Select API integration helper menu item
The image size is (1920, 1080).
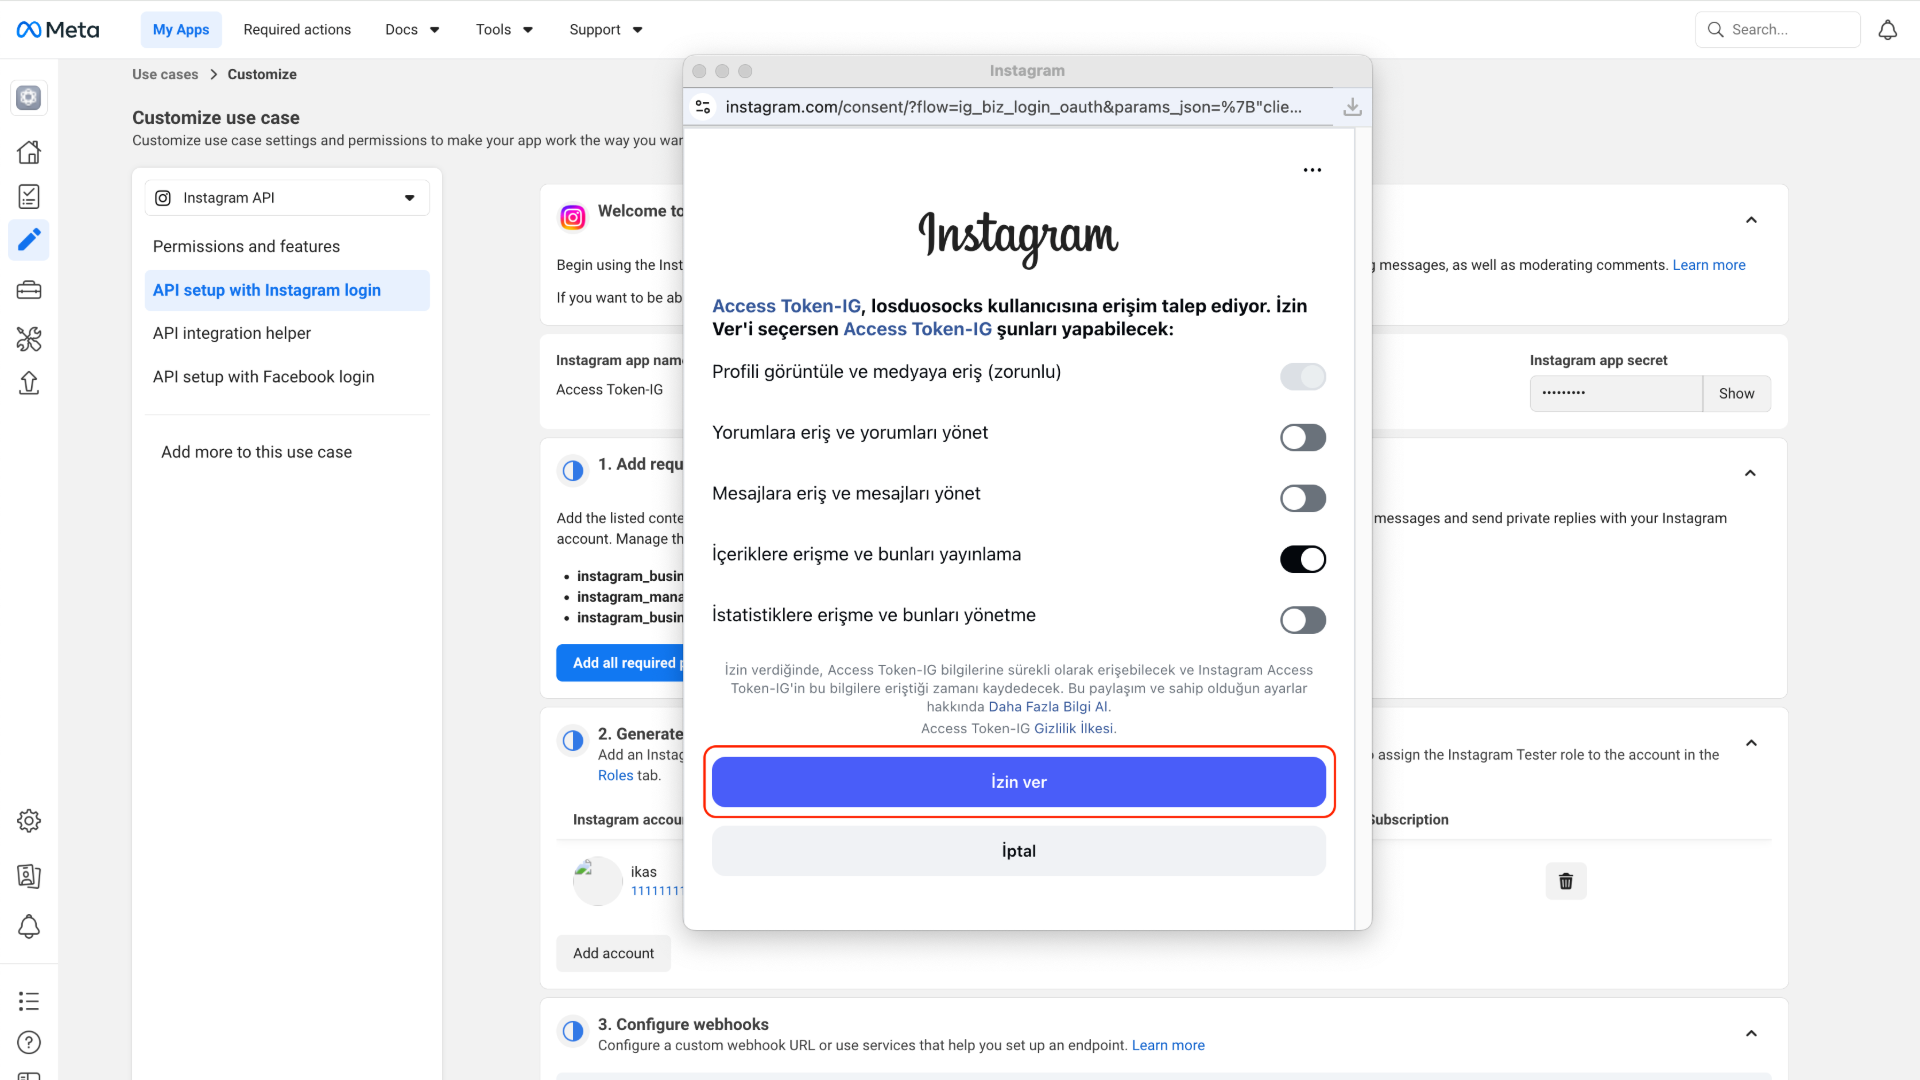pos(287,334)
